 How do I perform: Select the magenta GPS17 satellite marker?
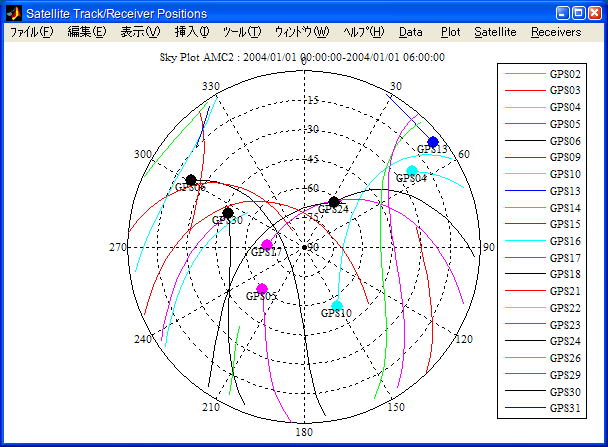pos(267,245)
